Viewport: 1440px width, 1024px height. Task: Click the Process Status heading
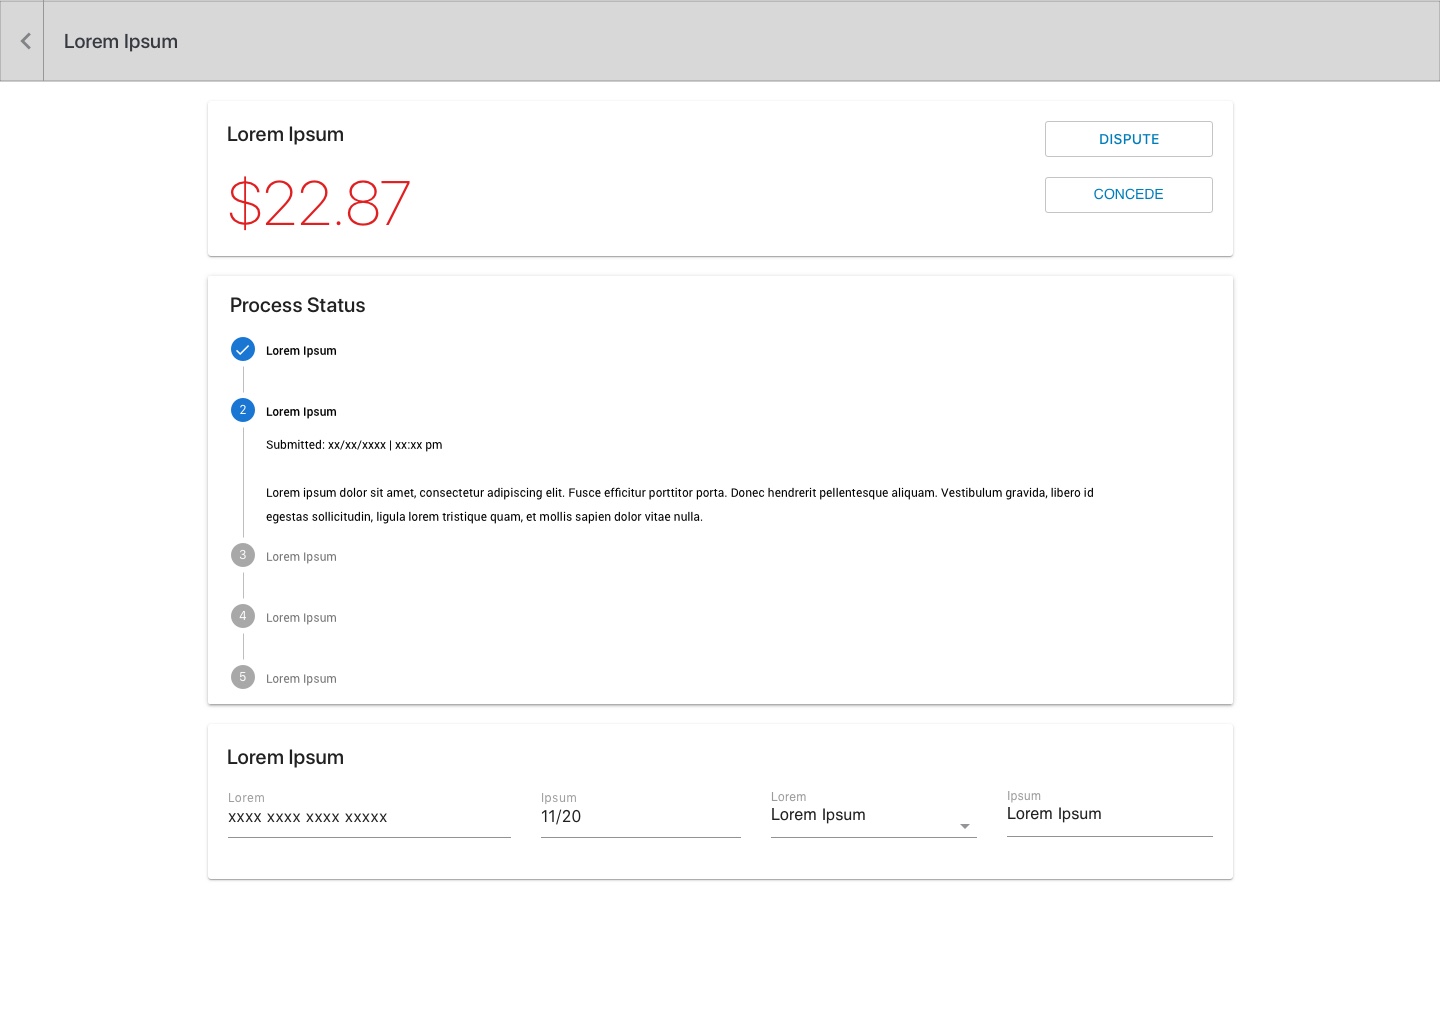coord(297,305)
